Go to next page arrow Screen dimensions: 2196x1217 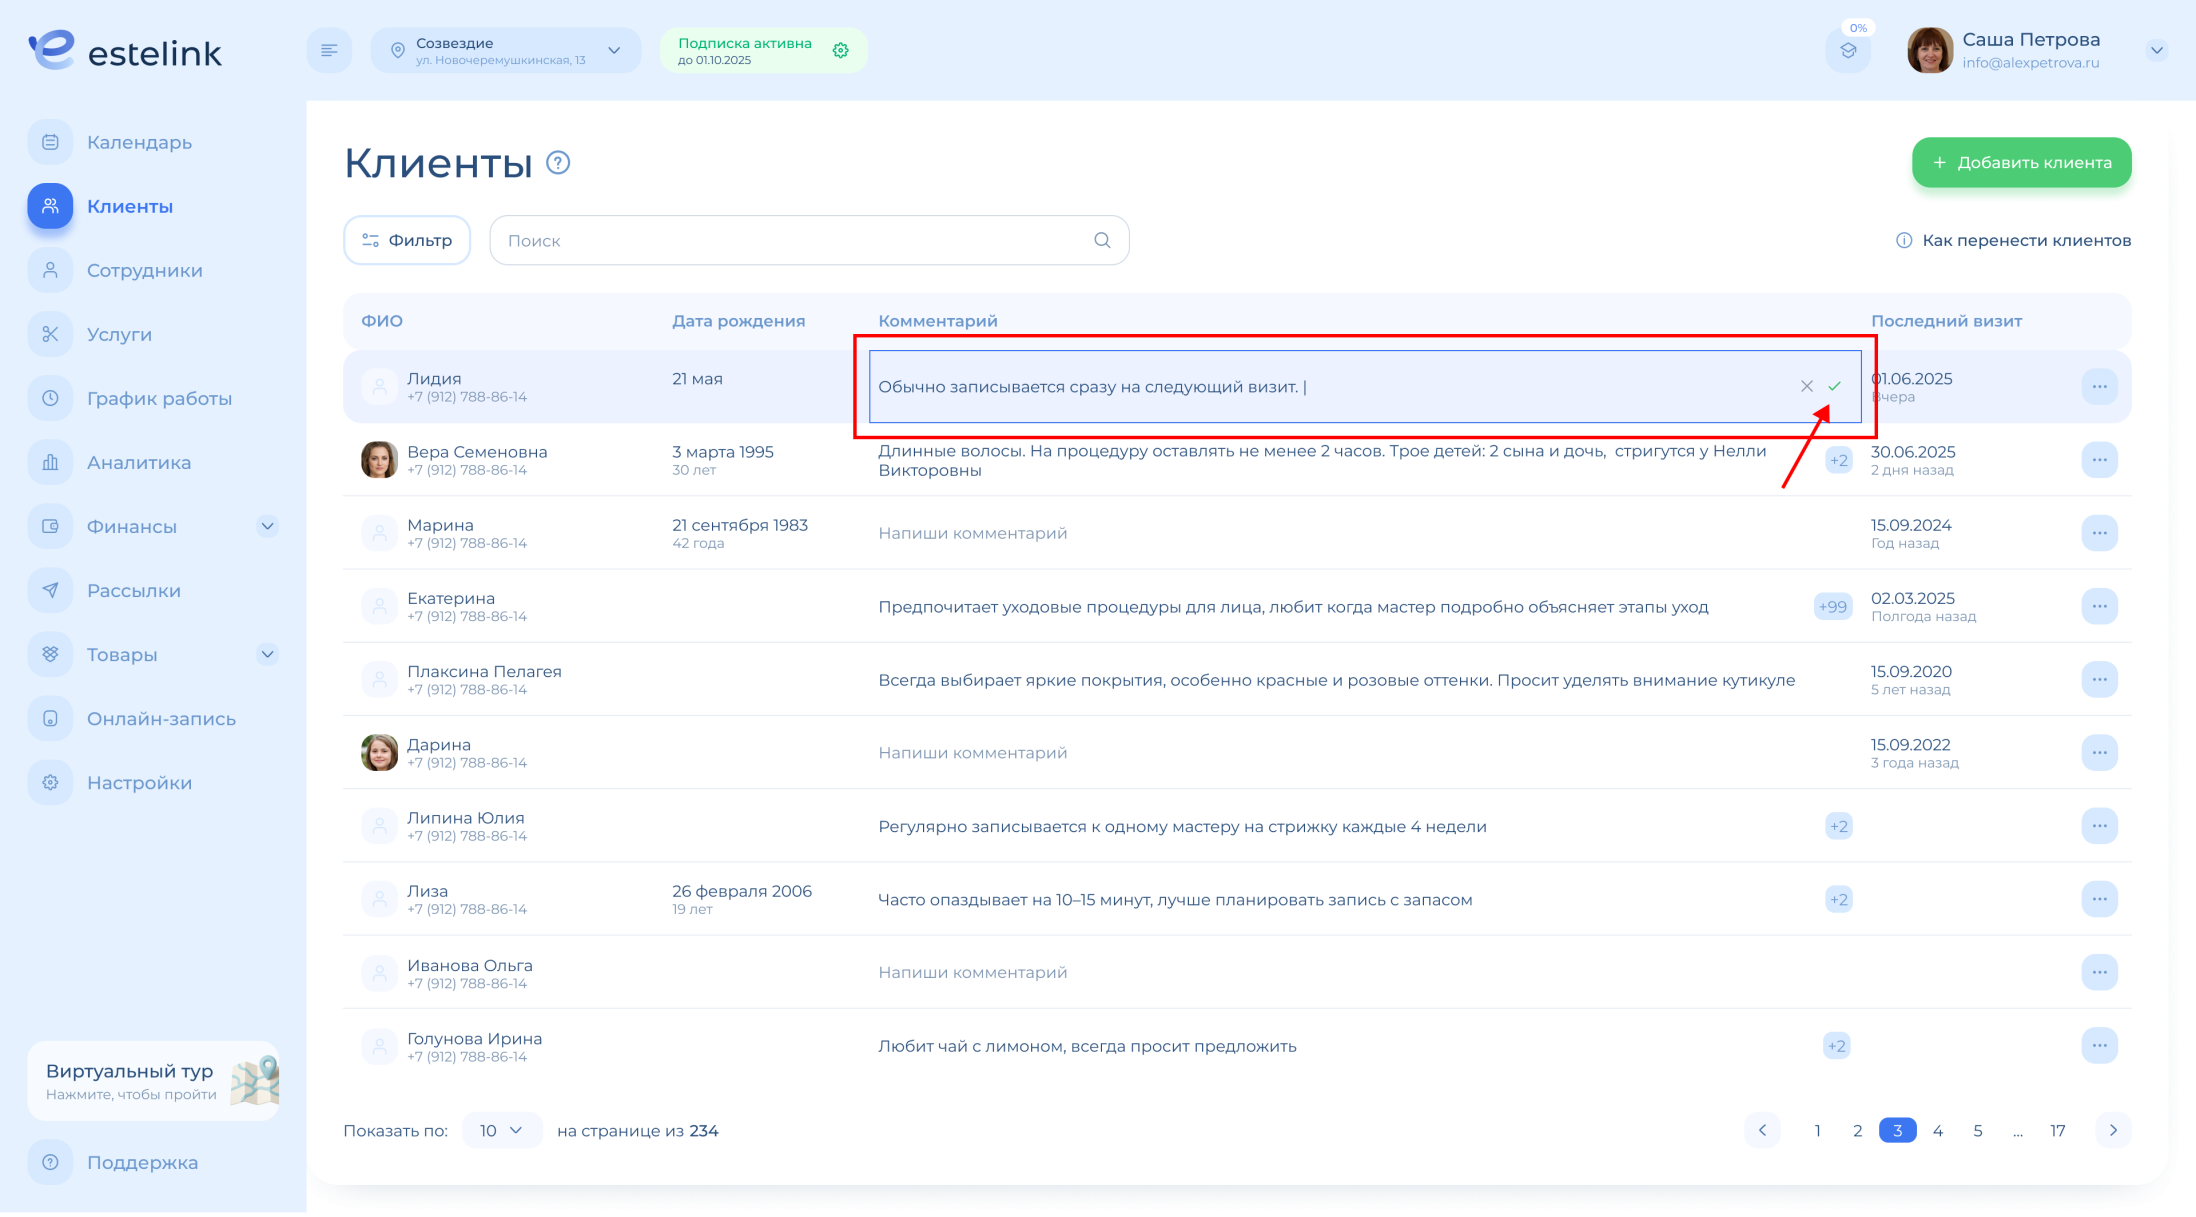(2113, 1130)
